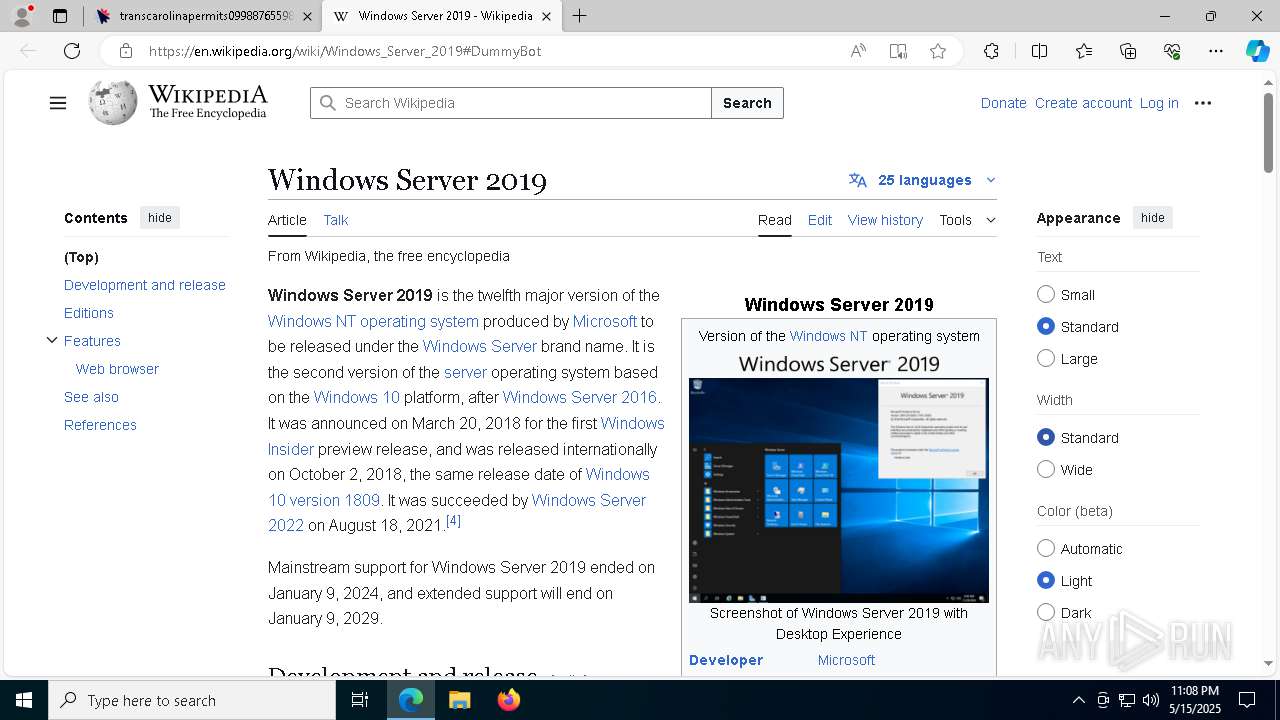Launch Firefox from taskbar
The image size is (1280, 720).
click(x=509, y=700)
